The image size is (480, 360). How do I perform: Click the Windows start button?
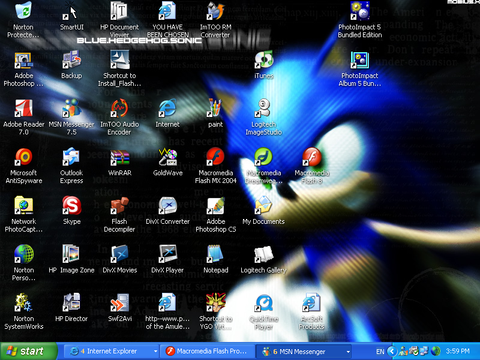28,351
